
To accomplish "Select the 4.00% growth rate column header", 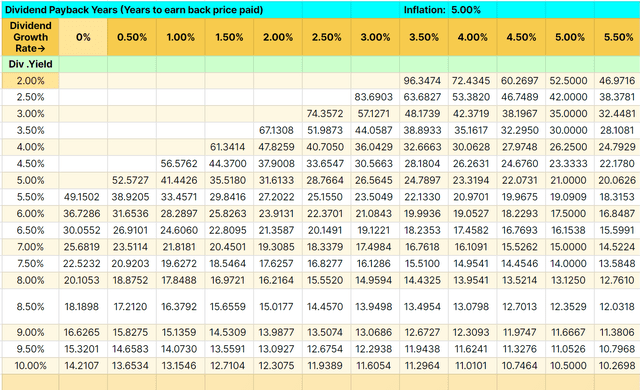I will click(473, 37).
